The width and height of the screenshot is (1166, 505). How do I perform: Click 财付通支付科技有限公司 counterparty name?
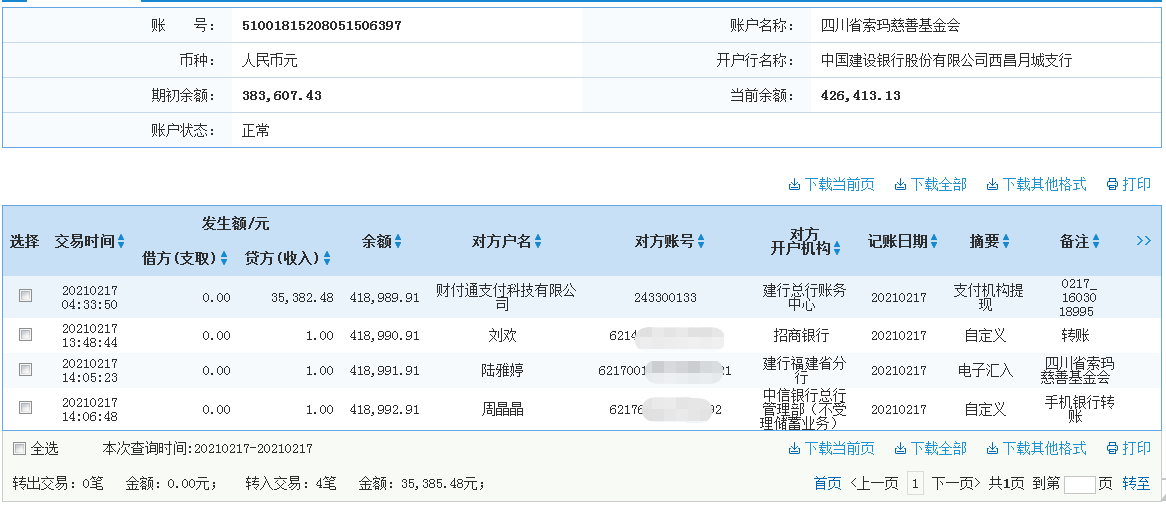506,297
